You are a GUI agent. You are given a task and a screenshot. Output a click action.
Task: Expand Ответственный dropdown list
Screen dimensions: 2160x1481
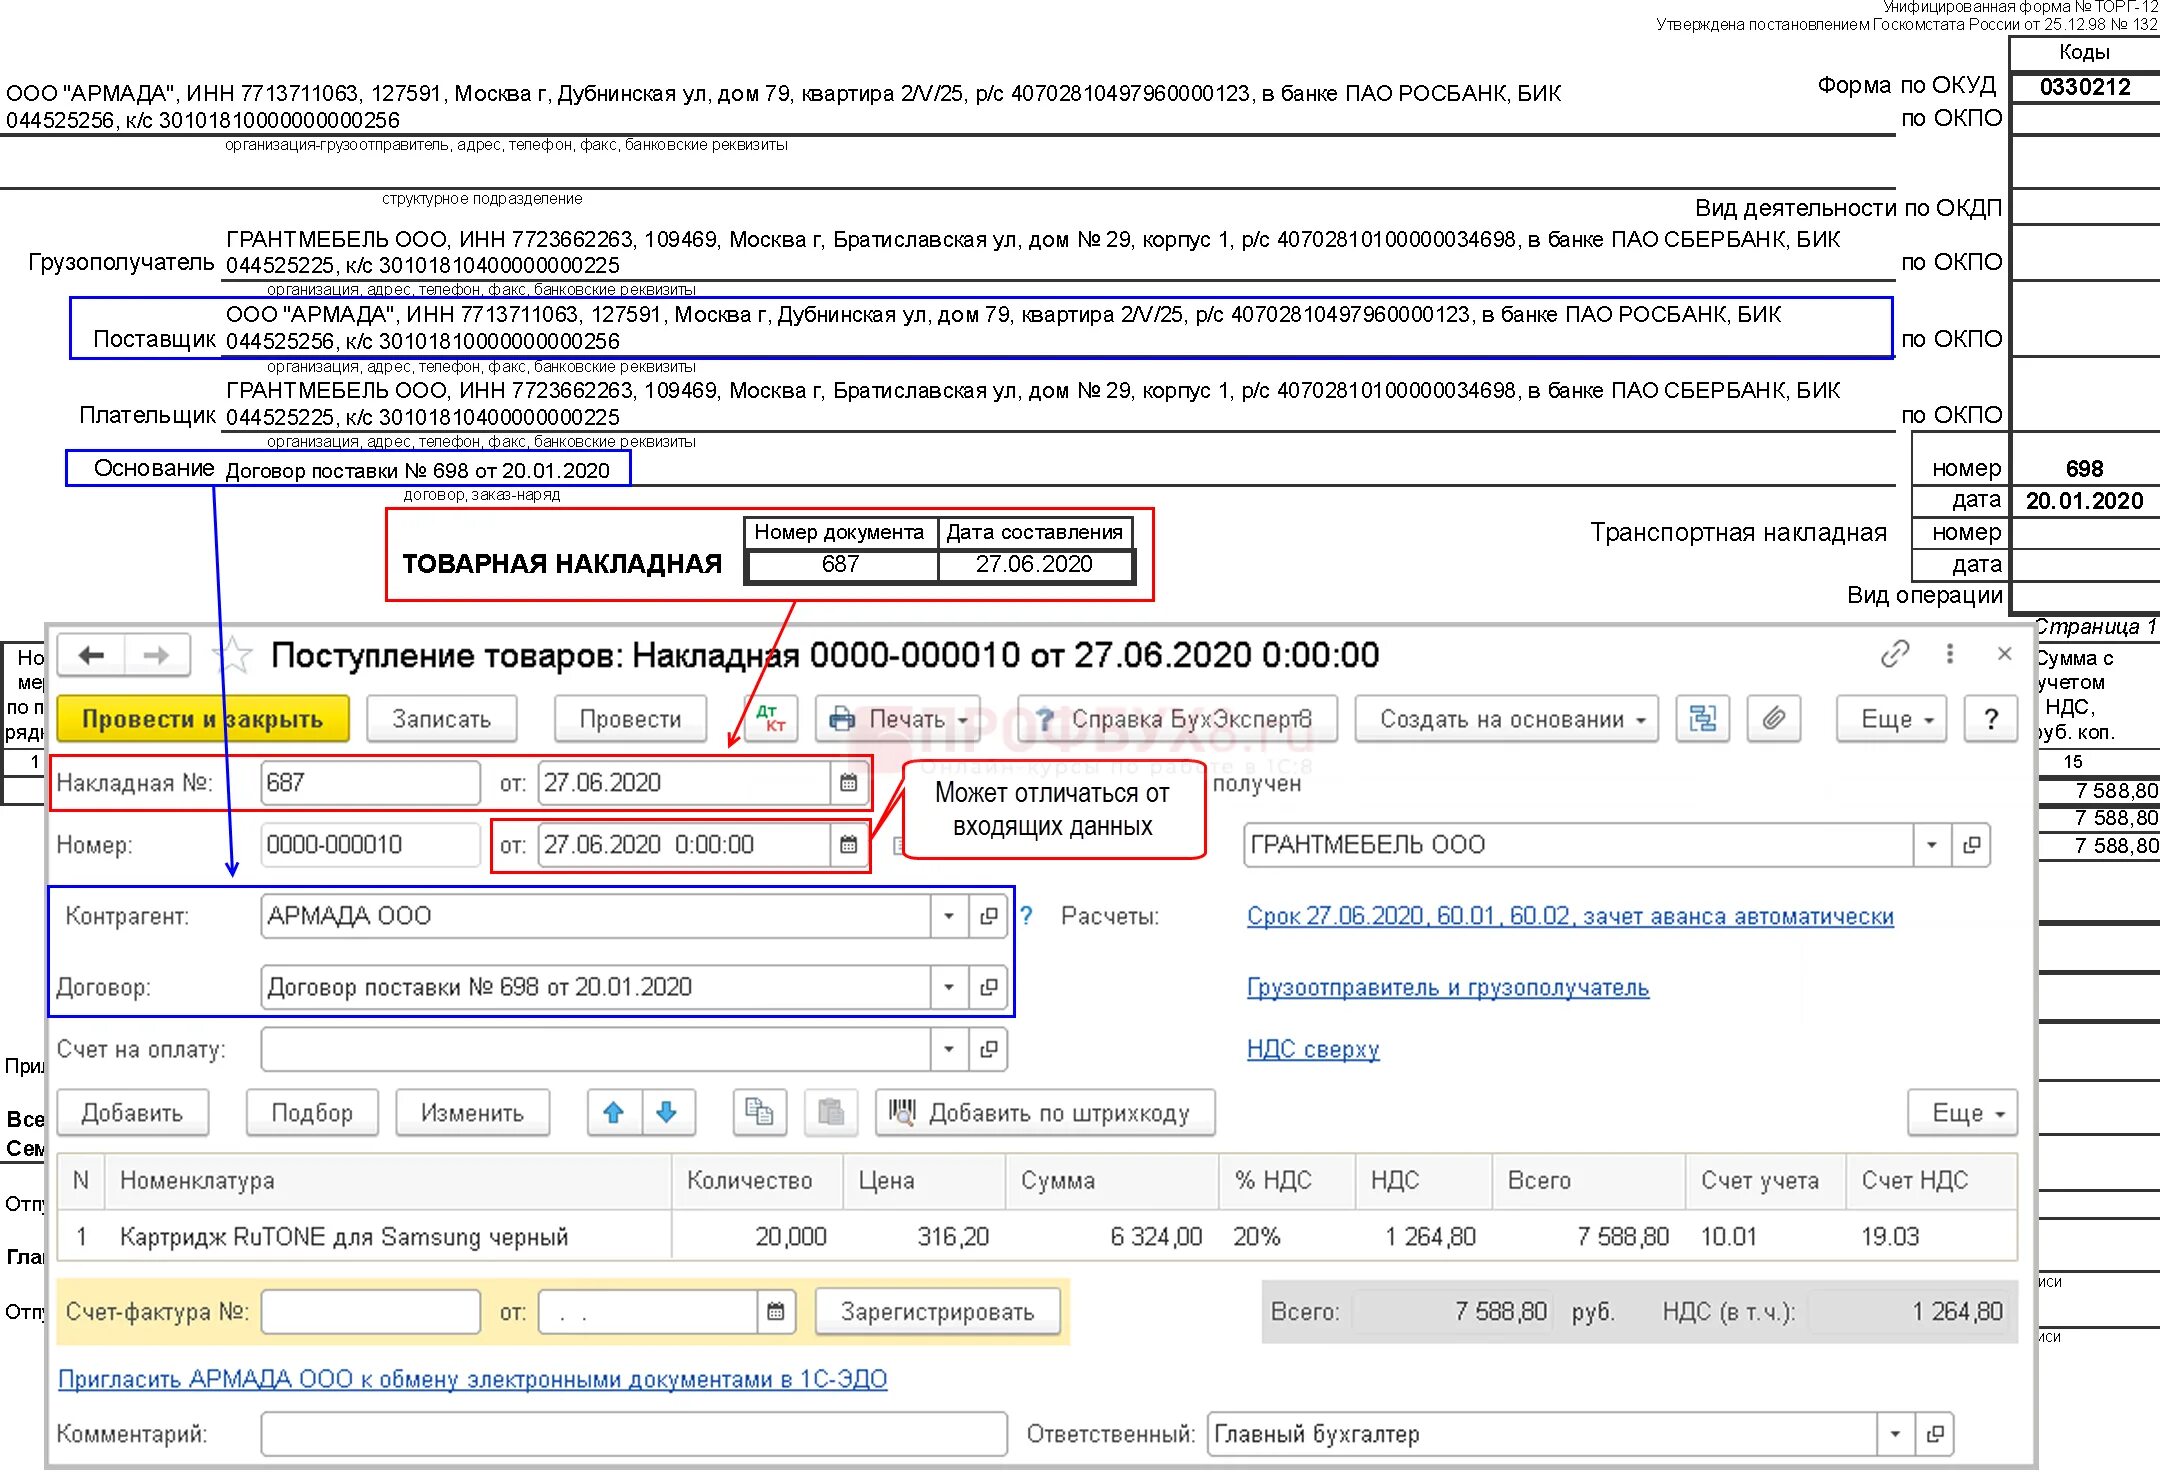pyautogui.click(x=1895, y=1434)
